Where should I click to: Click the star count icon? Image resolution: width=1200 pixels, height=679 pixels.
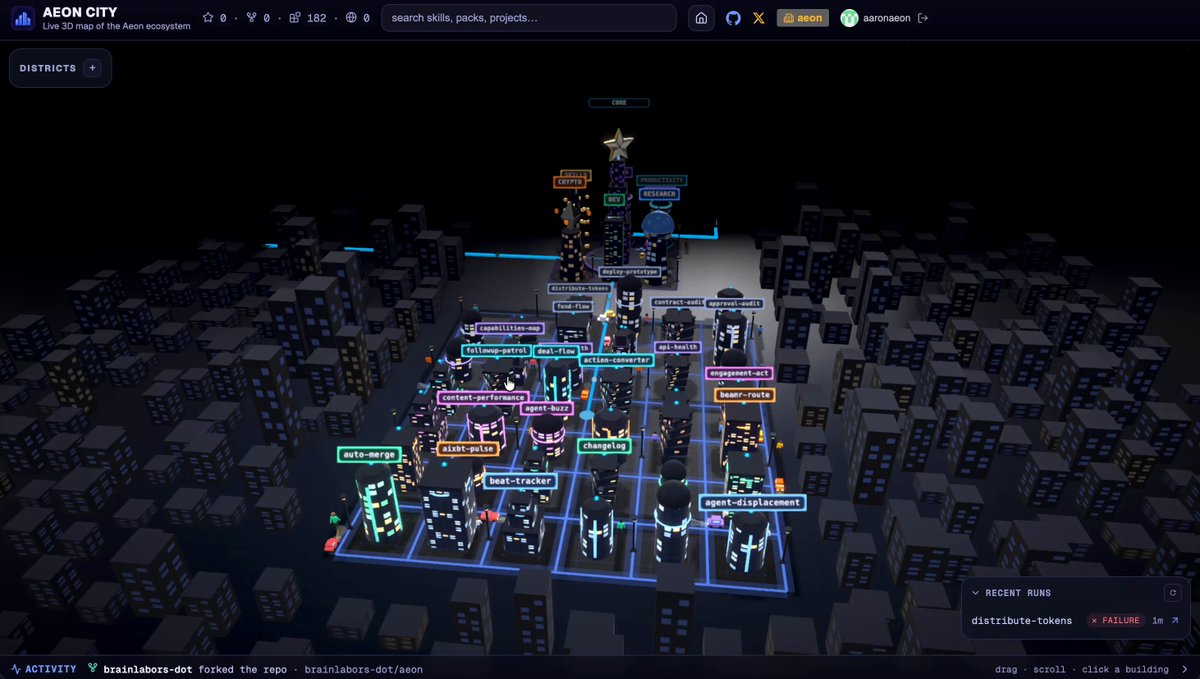pyautogui.click(x=208, y=18)
